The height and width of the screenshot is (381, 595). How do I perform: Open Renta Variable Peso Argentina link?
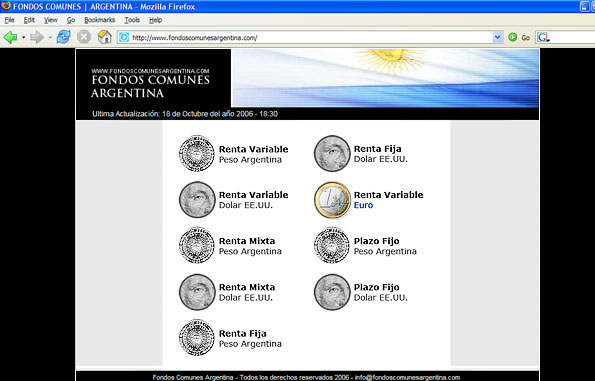coord(253,154)
